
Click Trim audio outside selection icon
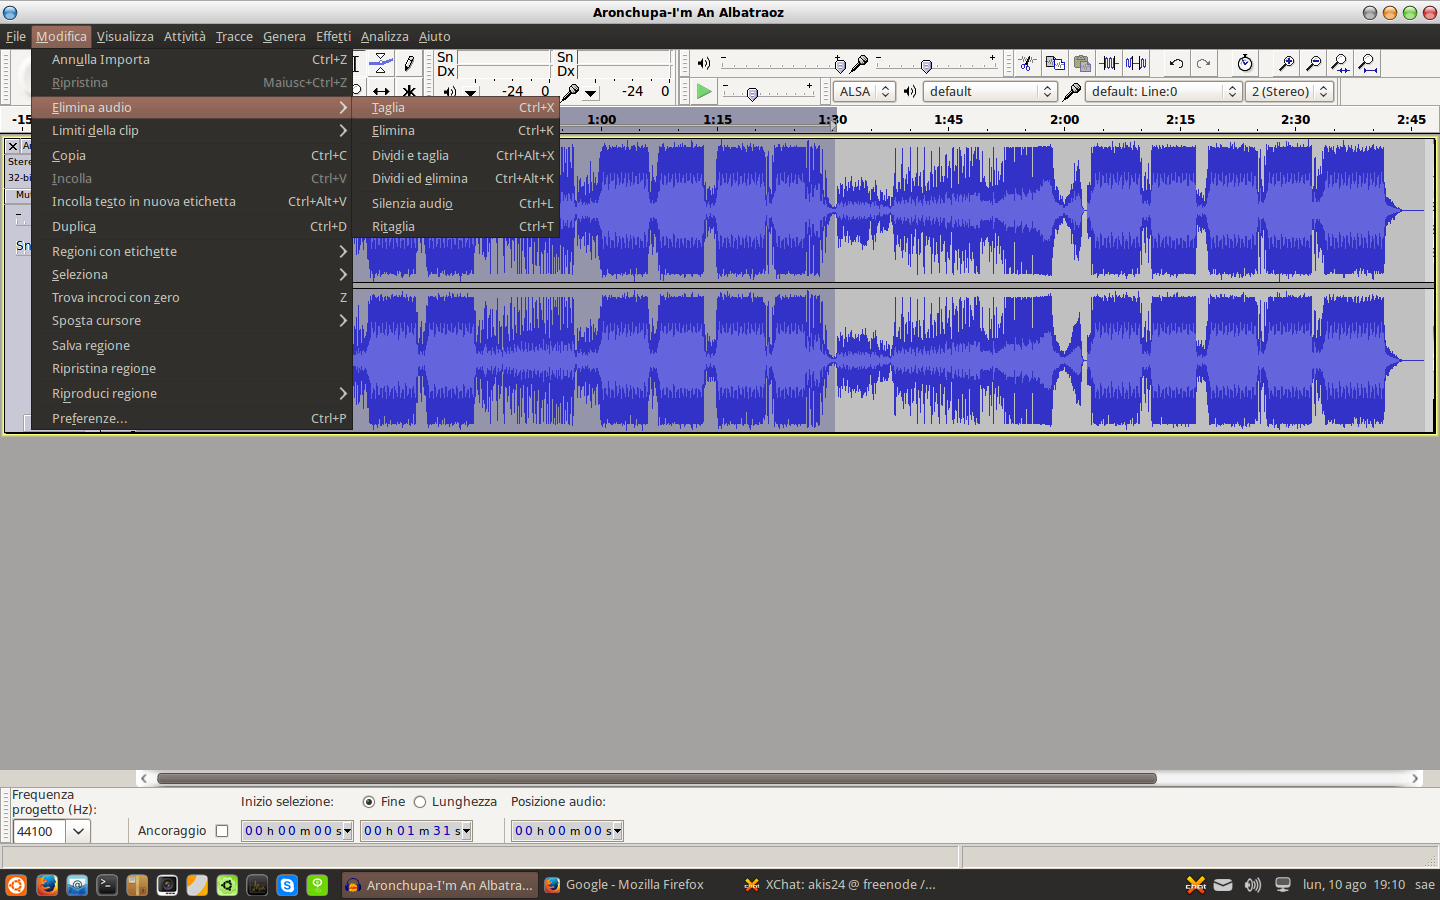click(x=1109, y=63)
